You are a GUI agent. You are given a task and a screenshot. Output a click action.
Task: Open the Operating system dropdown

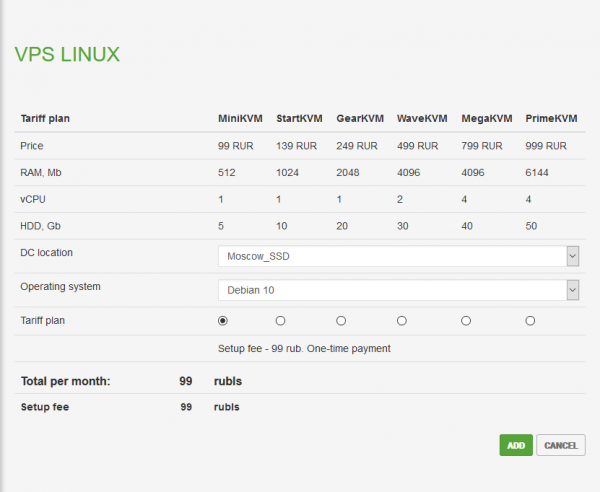click(391, 290)
